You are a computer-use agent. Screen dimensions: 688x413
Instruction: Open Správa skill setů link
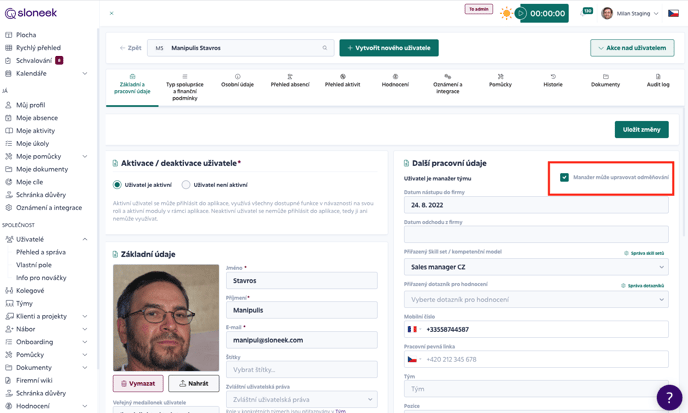point(644,253)
